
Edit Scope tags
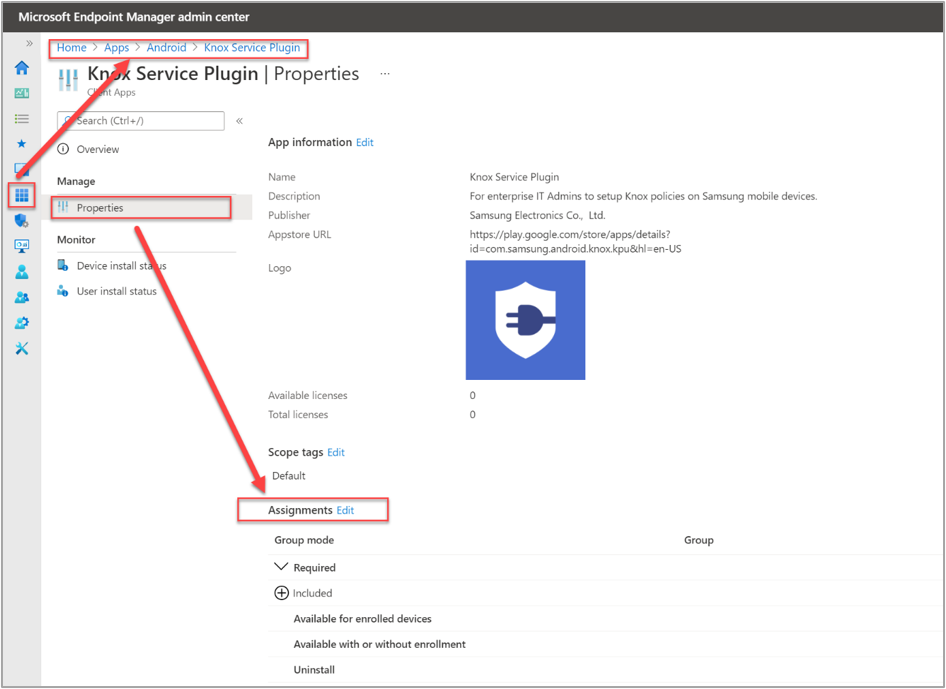pos(335,452)
